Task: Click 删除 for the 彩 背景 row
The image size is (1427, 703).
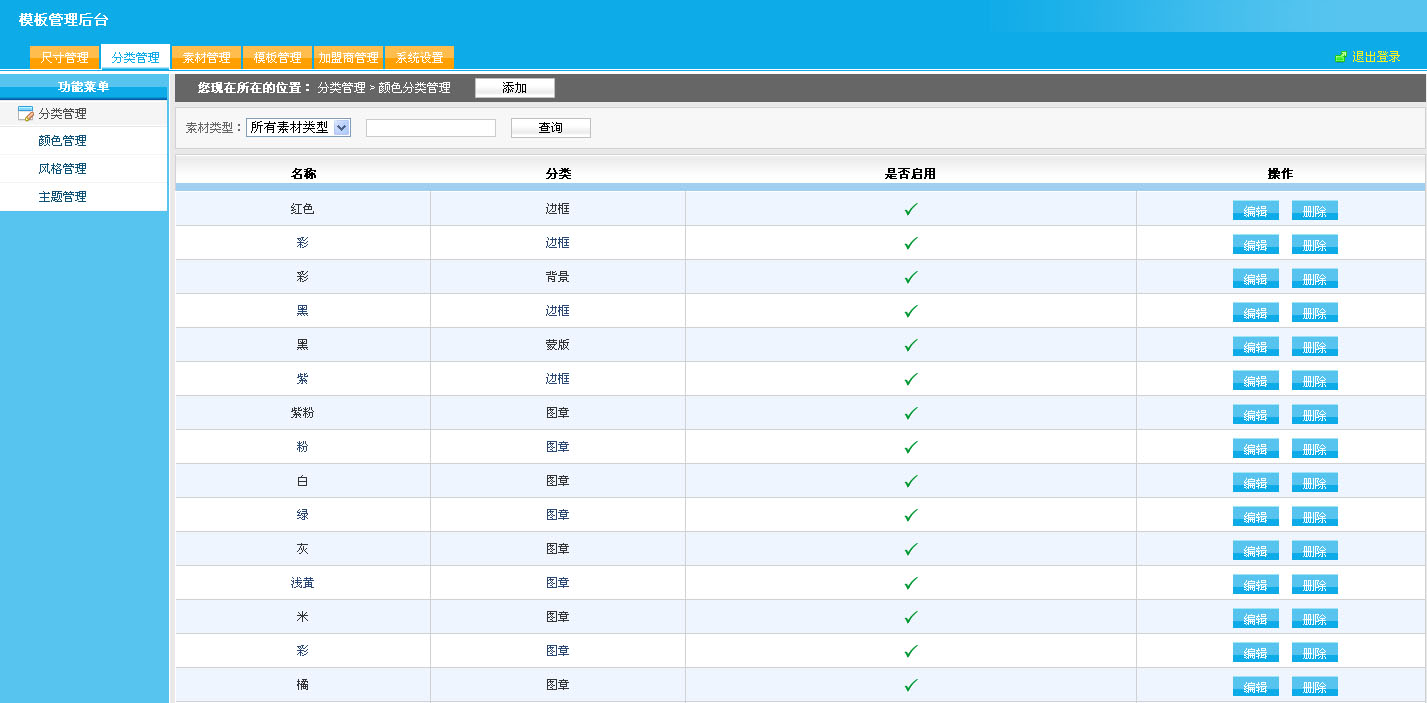Action: [1315, 279]
